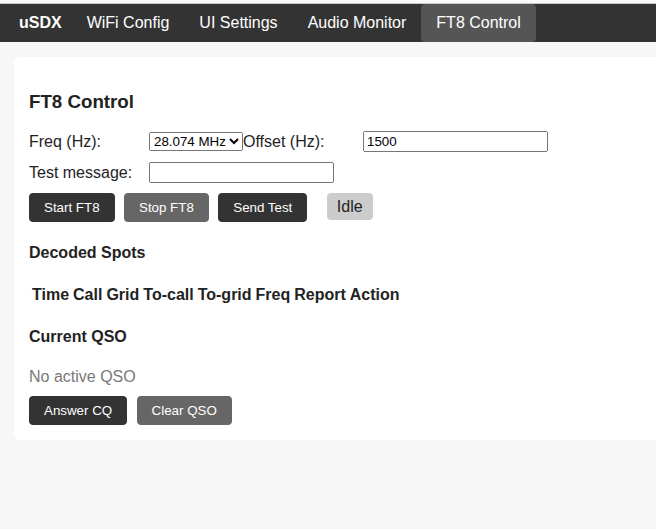Switch to the UI Settings tab
This screenshot has width=656, height=529.
tap(238, 22)
